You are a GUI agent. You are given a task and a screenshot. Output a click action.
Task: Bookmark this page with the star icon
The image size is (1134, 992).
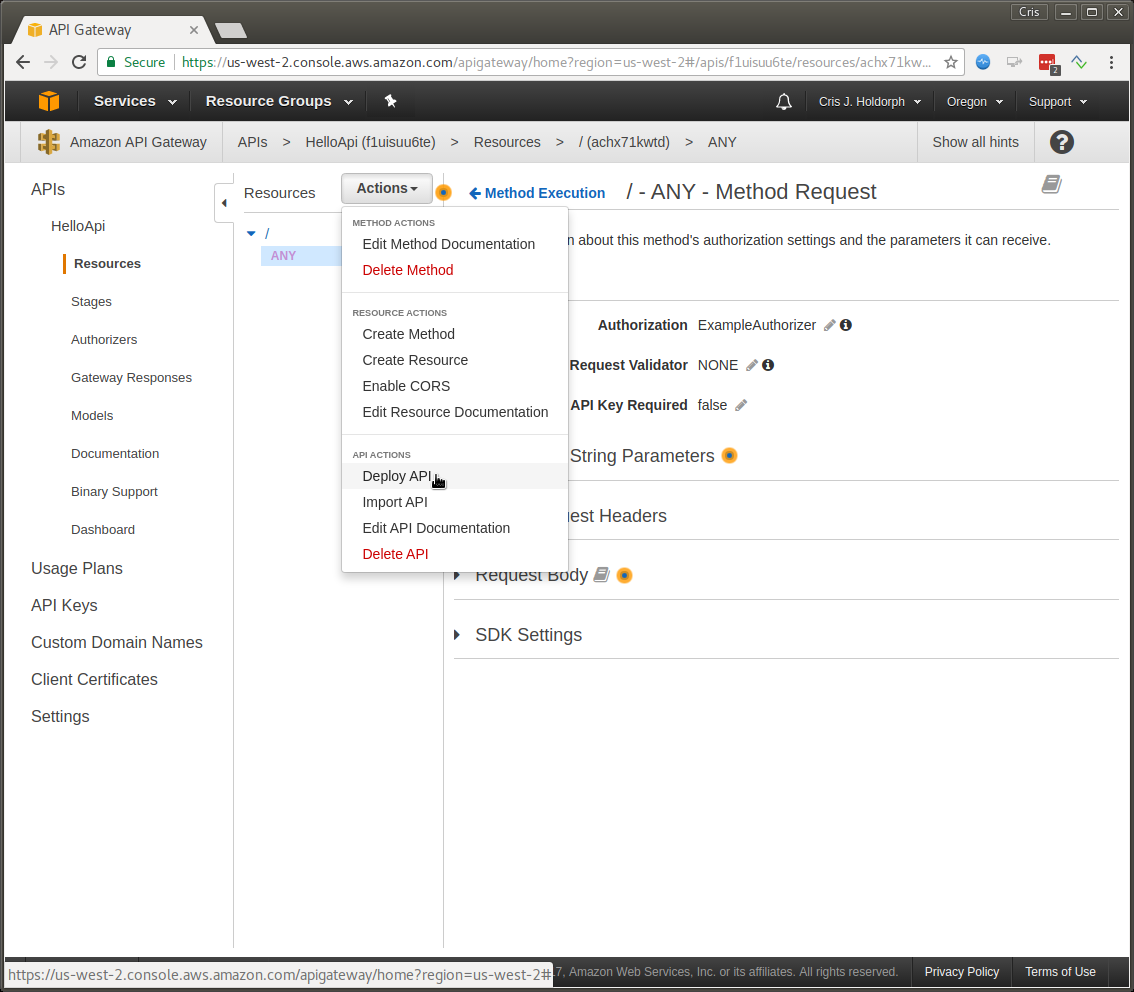[x=950, y=62]
